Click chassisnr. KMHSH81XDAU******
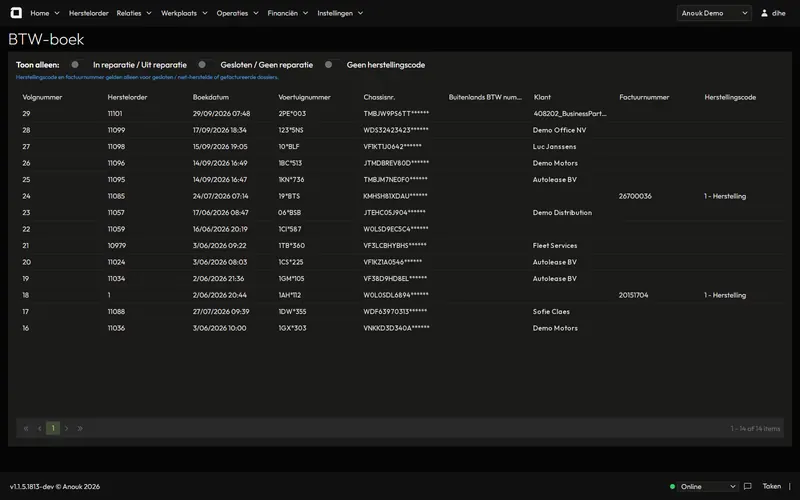Screen dimensions: 800x500 [395, 196]
